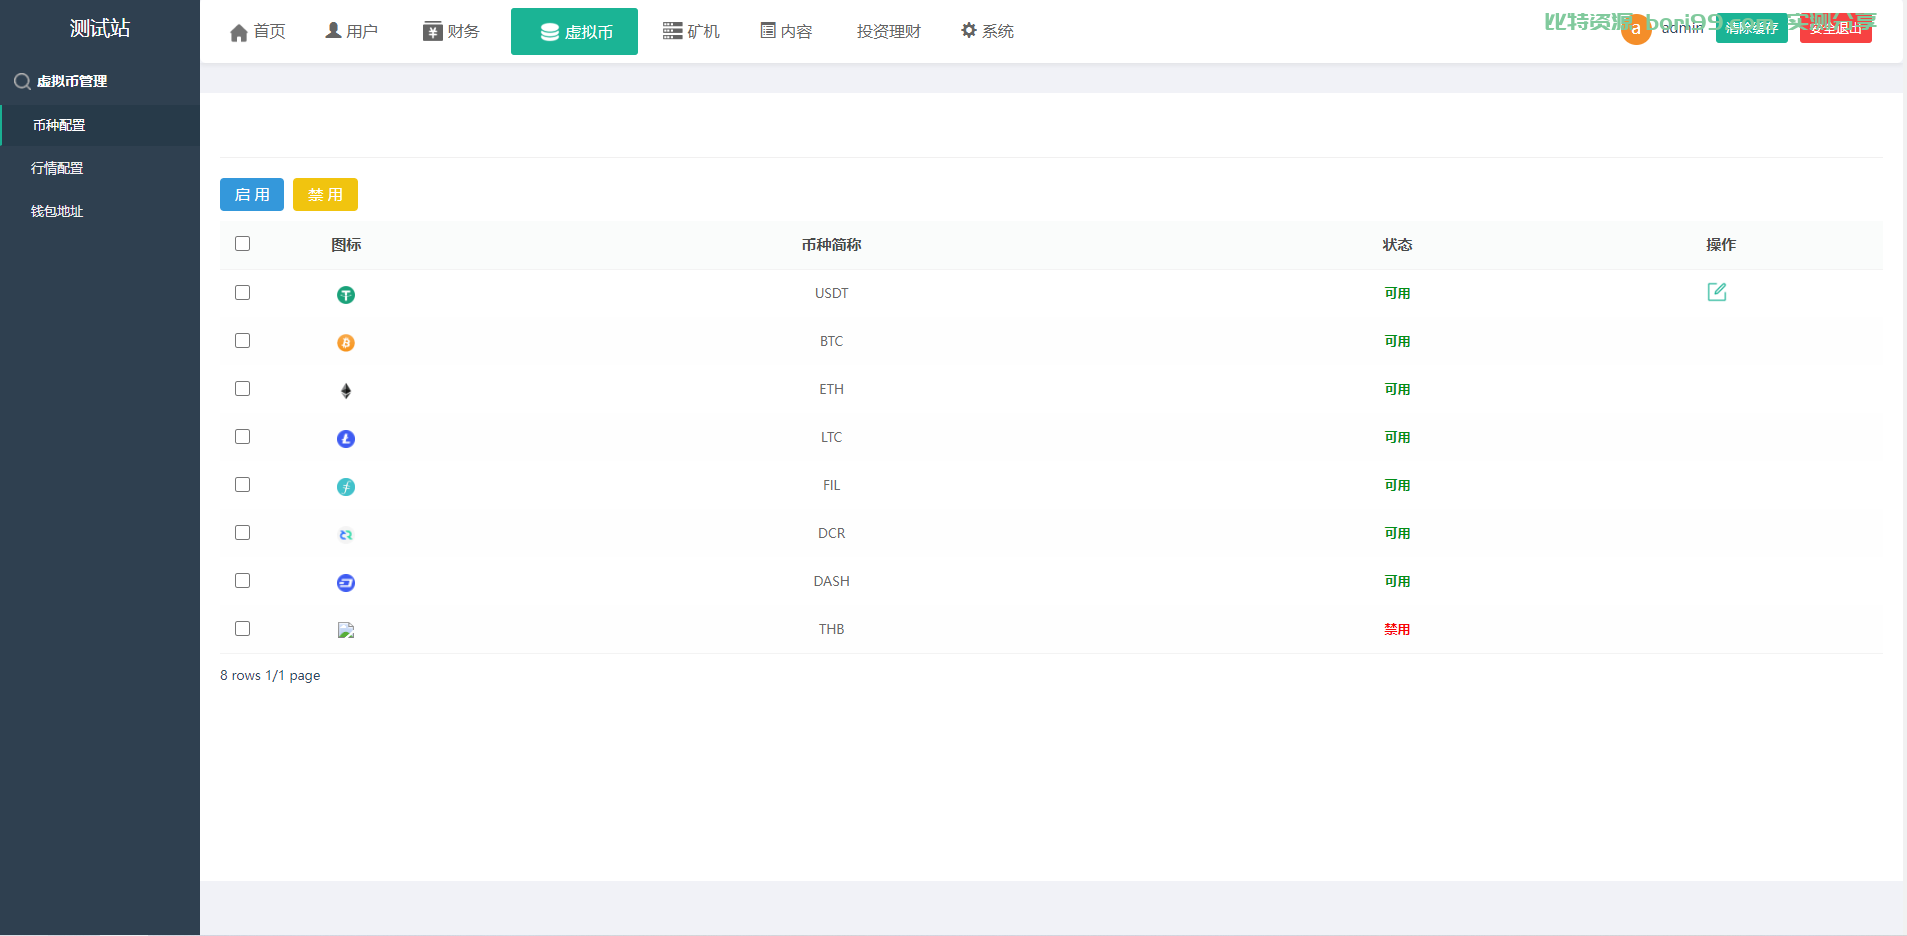Image resolution: width=1907 pixels, height=936 pixels.
Task: Open 行情配置 in the sidebar
Action: pyautogui.click(x=57, y=168)
